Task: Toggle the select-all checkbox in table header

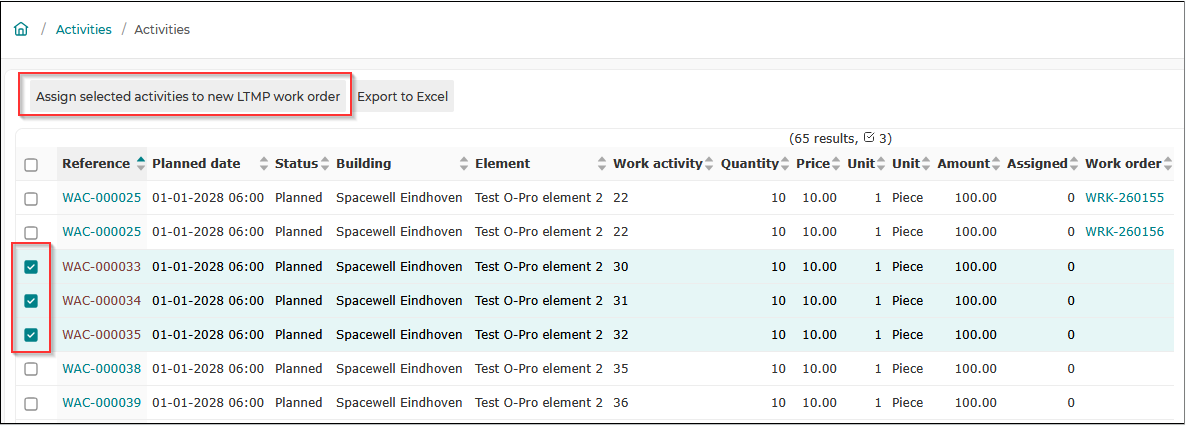Action: click(x=31, y=164)
